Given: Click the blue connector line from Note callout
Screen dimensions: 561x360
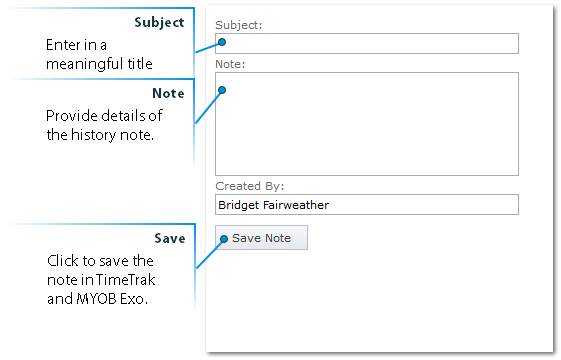Looking at the screenshot, I should point(208,107).
